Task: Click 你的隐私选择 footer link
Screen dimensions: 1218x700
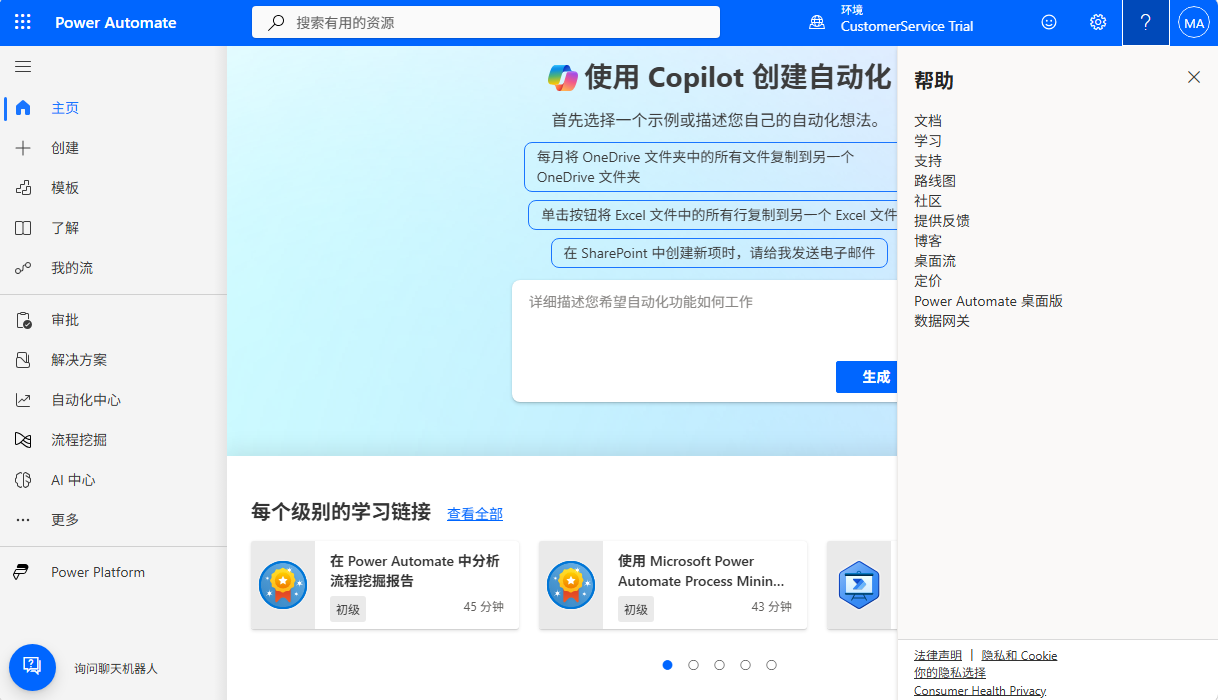Action: [950, 673]
